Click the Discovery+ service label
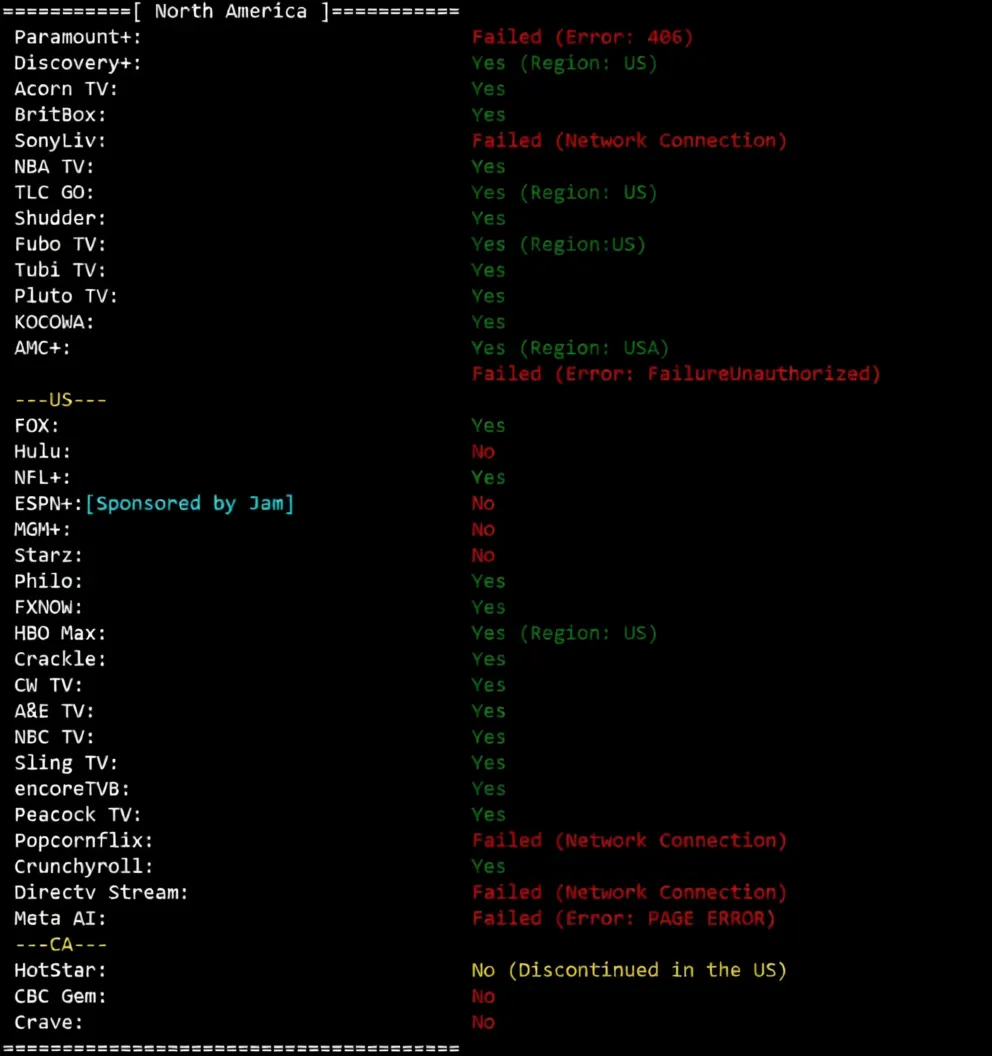The width and height of the screenshot is (992, 1056). point(77,63)
